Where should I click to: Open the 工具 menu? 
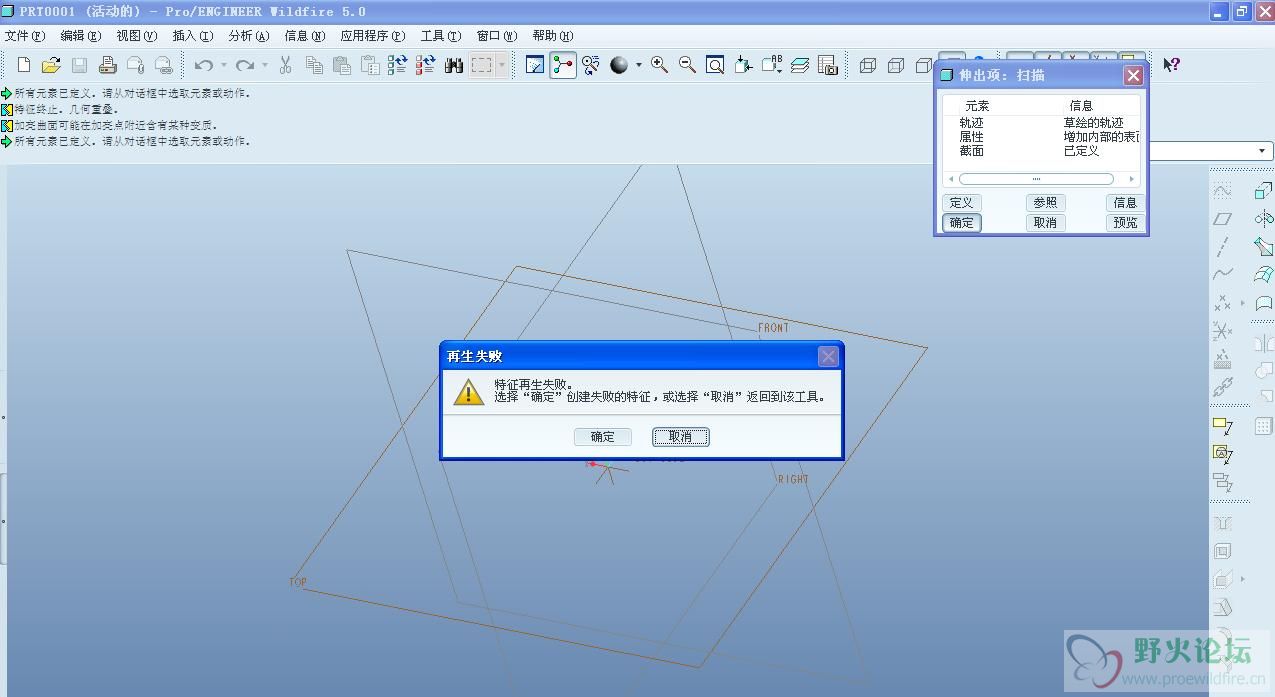[441, 36]
